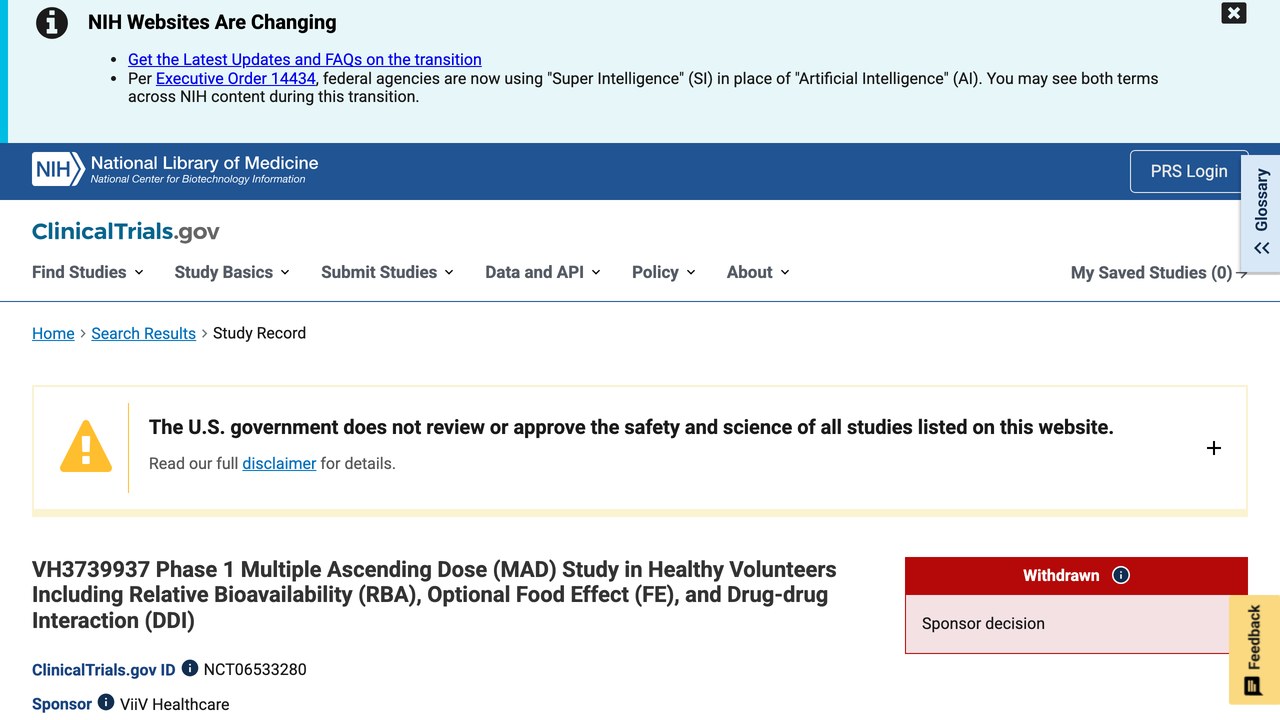Expand the Submit Studies menu

point(387,272)
